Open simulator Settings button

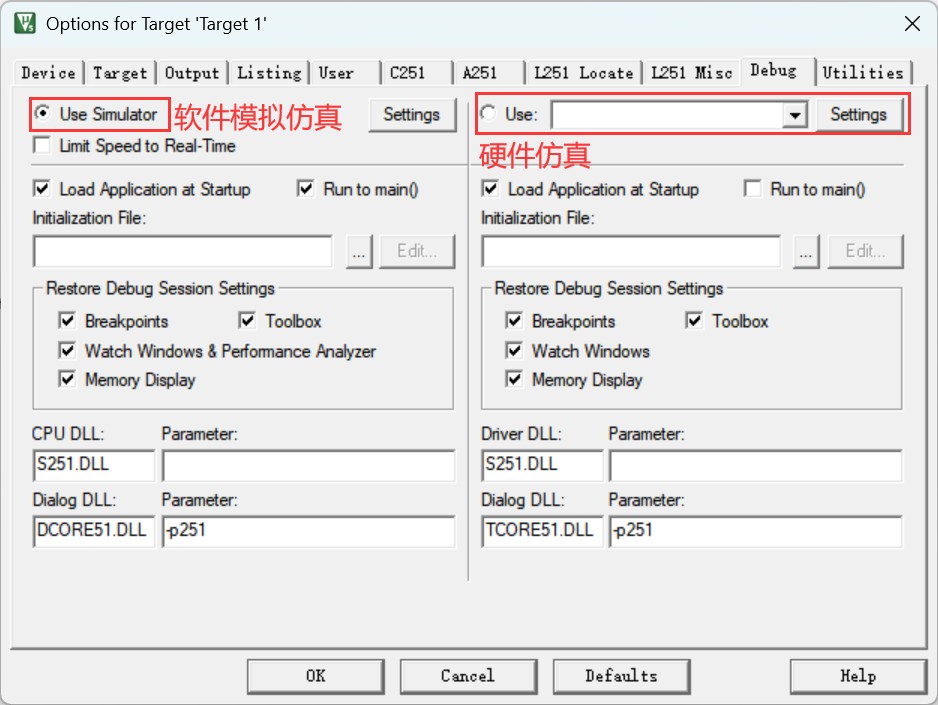pos(412,114)
